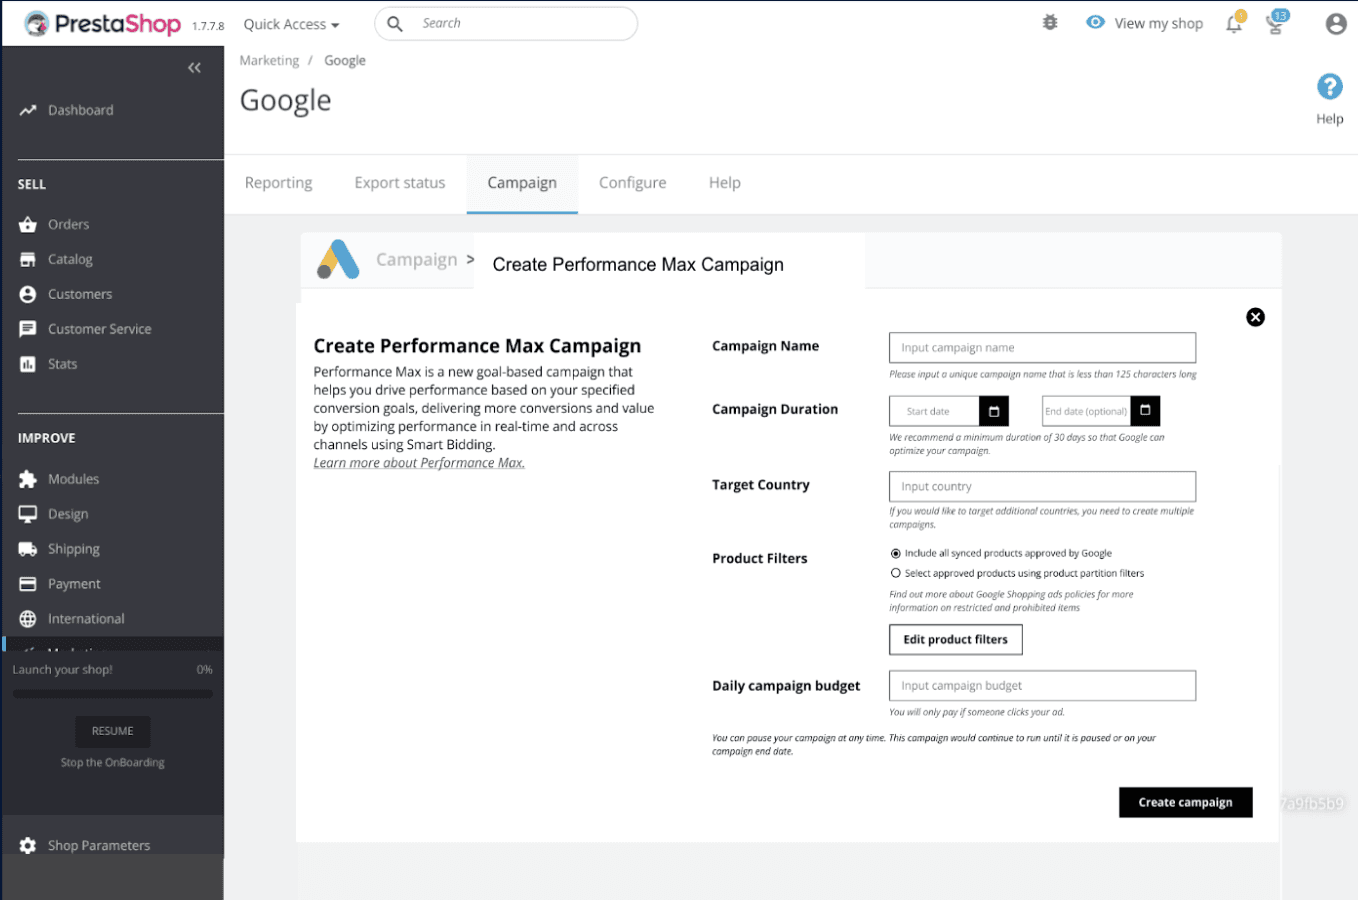The width and height of the screenshot is (1358, 900).
Task: Switch to the Configure tab
Action: point(633,183)
